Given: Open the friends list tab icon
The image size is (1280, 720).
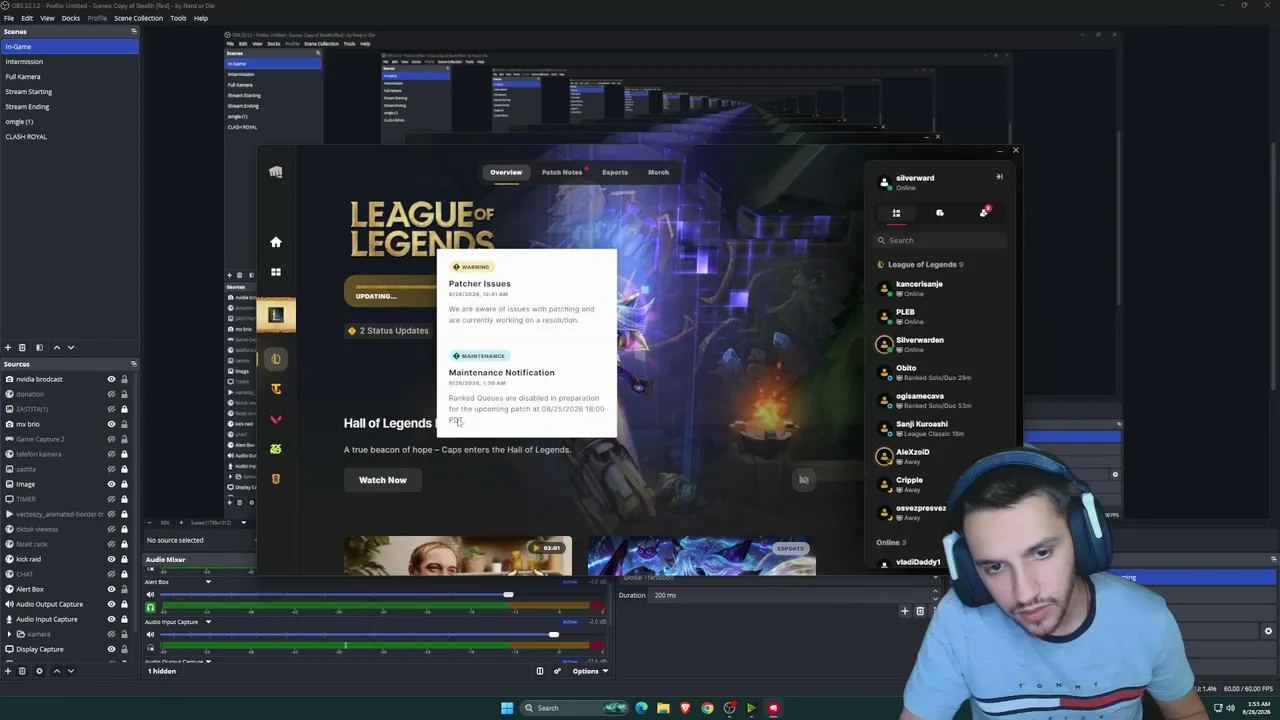Looking at the screenshot, I should pyautogui.click(x=896, y=213).
